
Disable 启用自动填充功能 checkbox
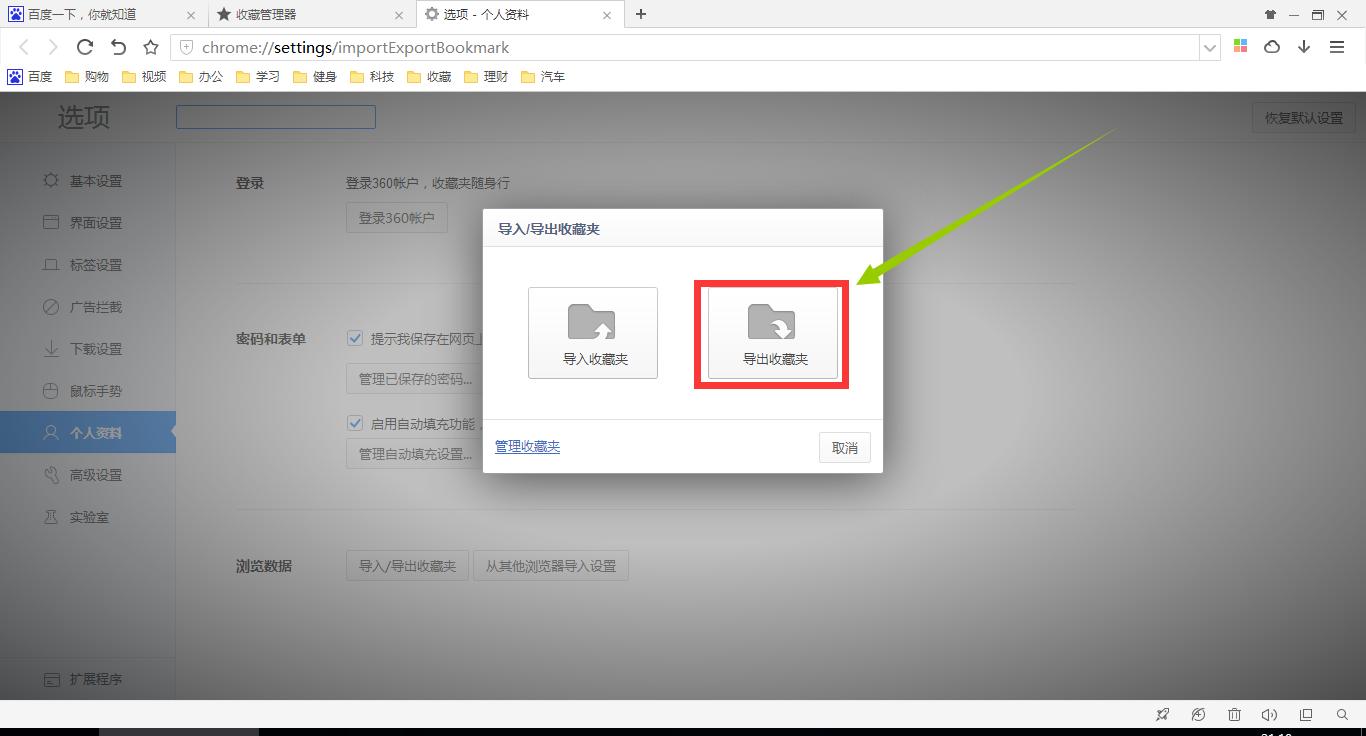(355, 422)
